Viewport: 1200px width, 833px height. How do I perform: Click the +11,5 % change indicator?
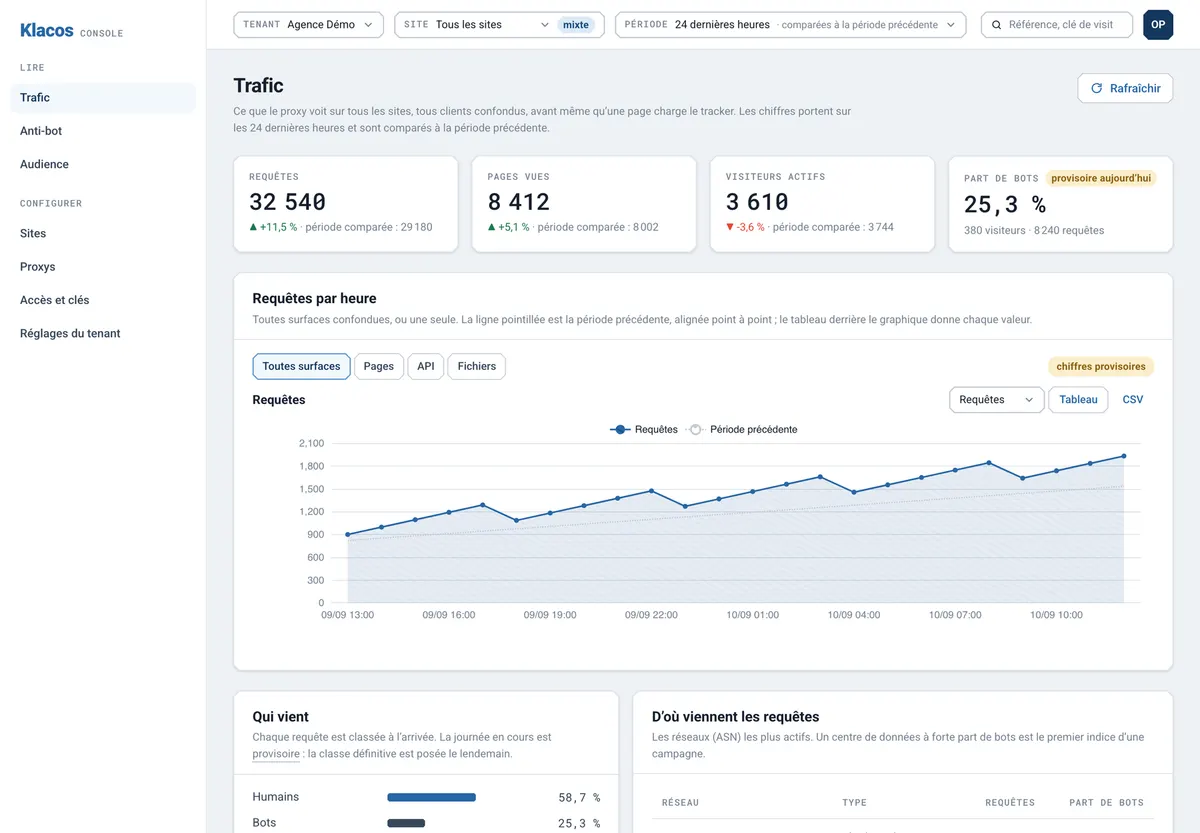tap(273, 227)
